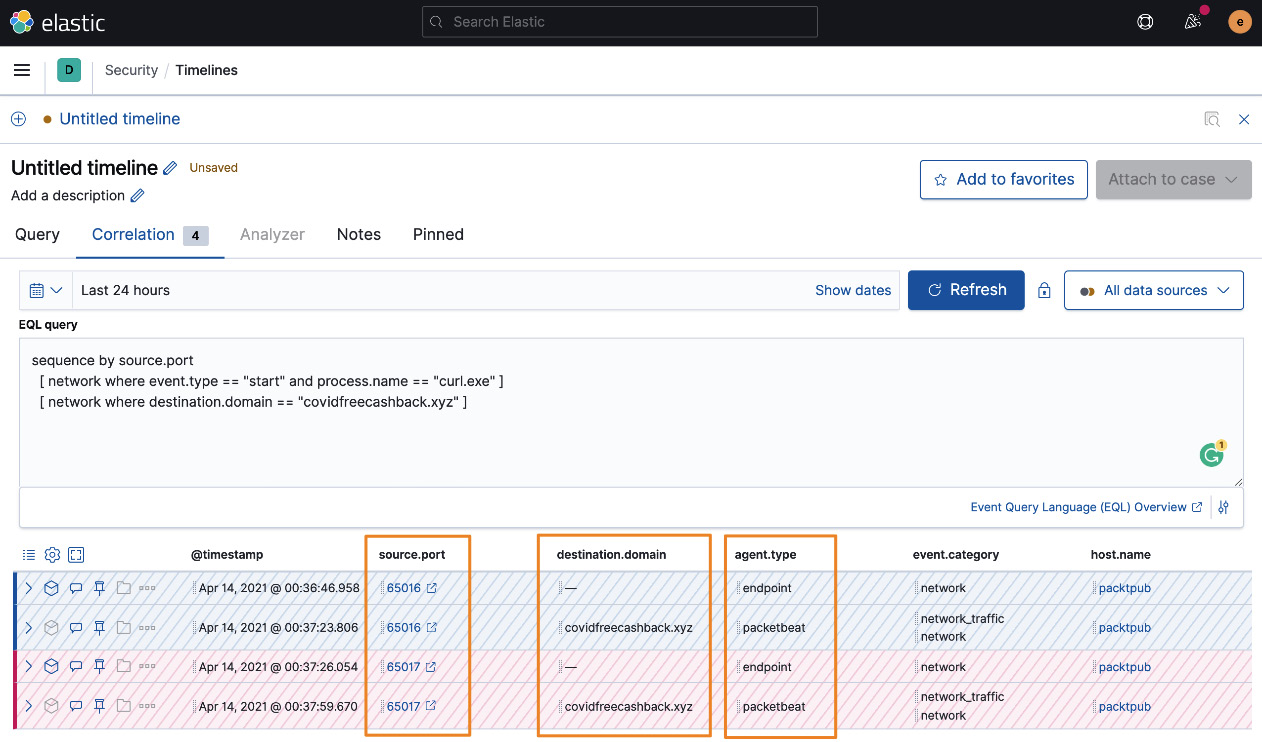This screenshot has height=742, width=1262.
Task: Open more actions for 00:37:26.054 event
Action: 147,666
